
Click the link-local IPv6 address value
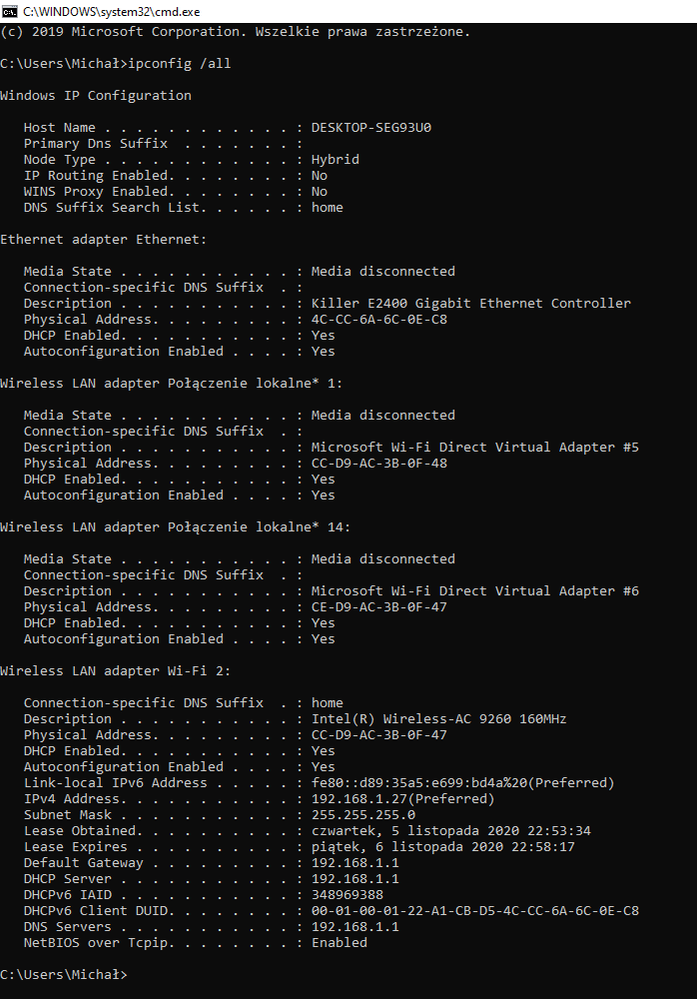(x=462, y=784)
